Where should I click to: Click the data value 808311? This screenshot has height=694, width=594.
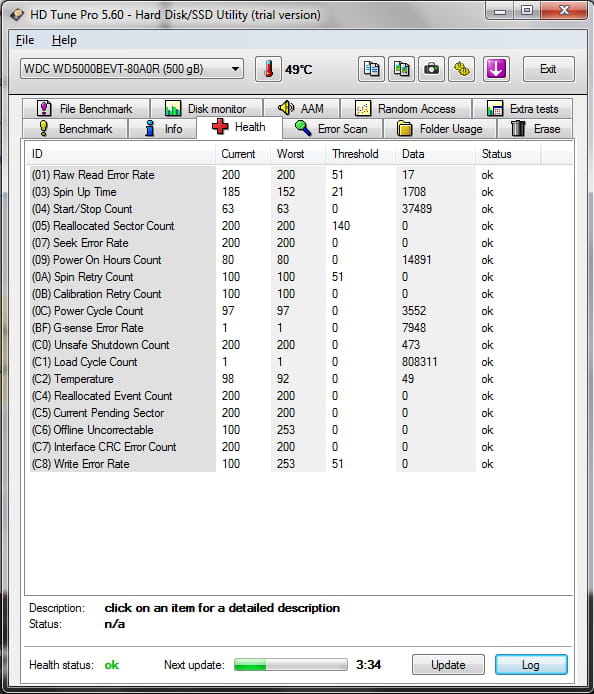tap(419, 362)
